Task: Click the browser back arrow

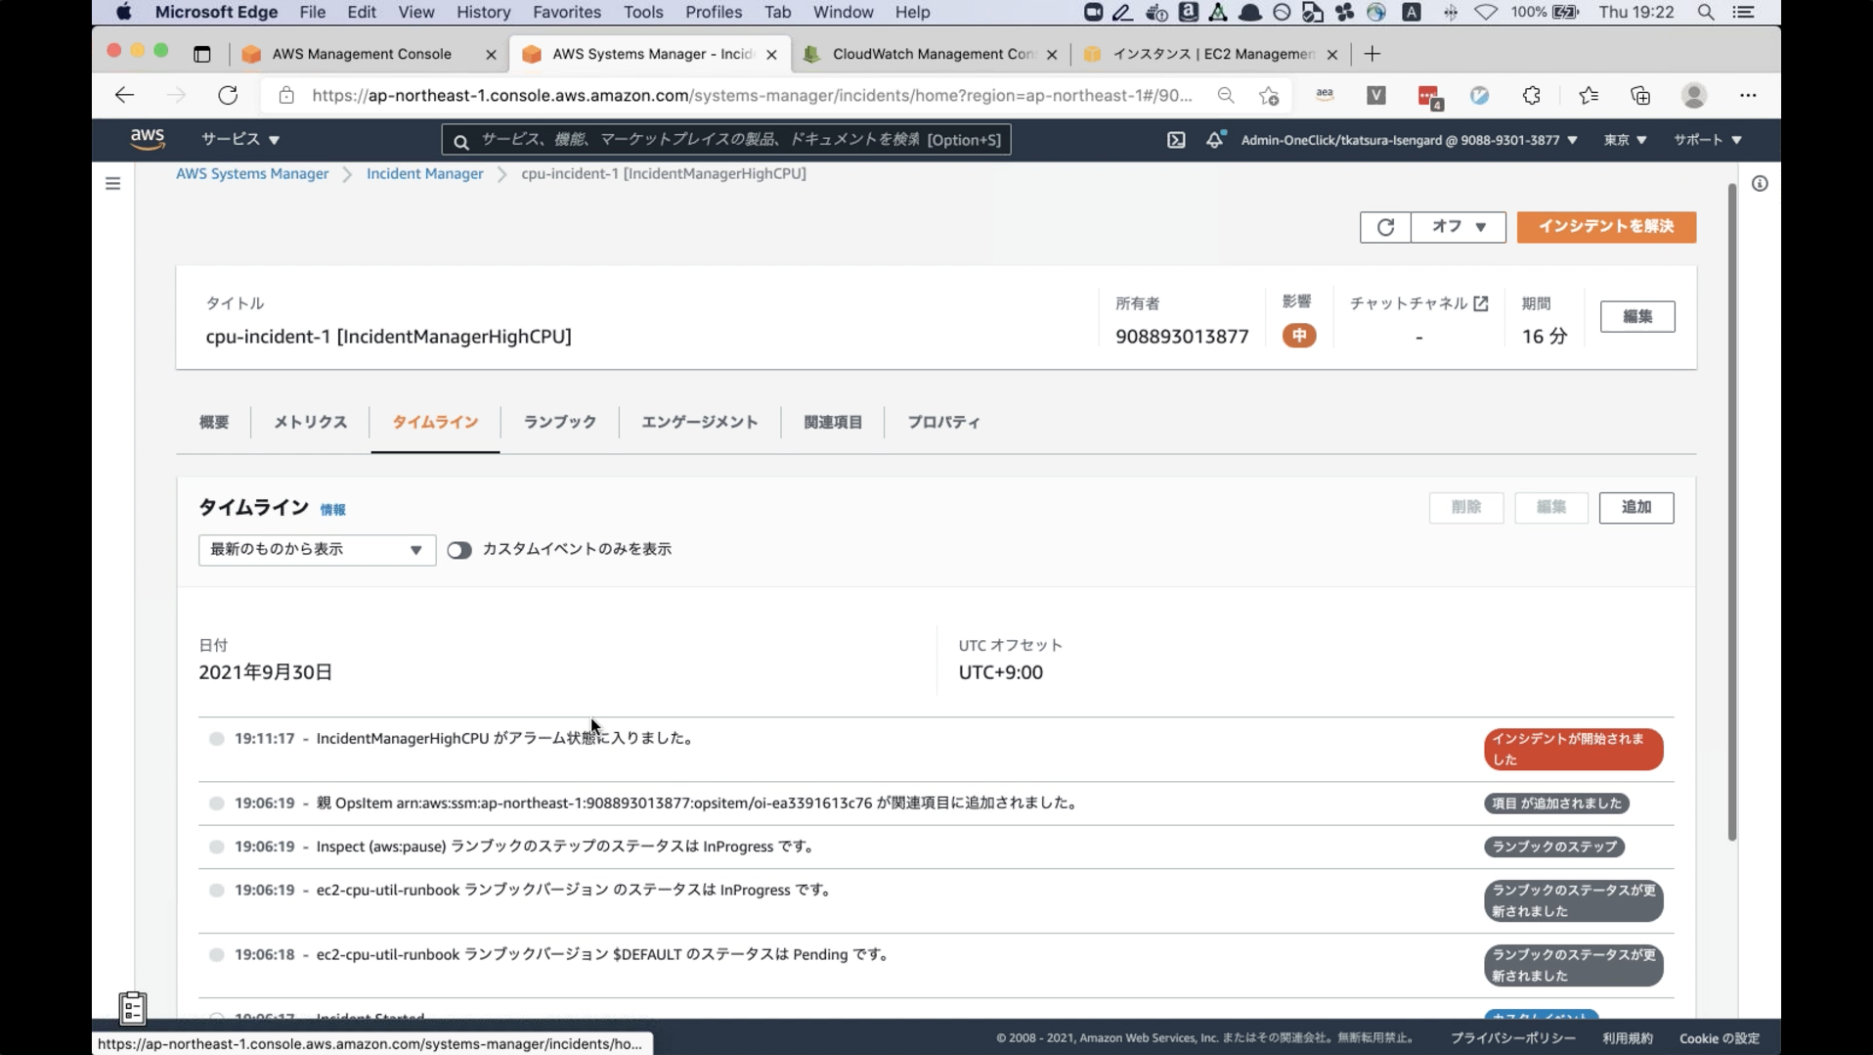Action: (x=124, y=95)
